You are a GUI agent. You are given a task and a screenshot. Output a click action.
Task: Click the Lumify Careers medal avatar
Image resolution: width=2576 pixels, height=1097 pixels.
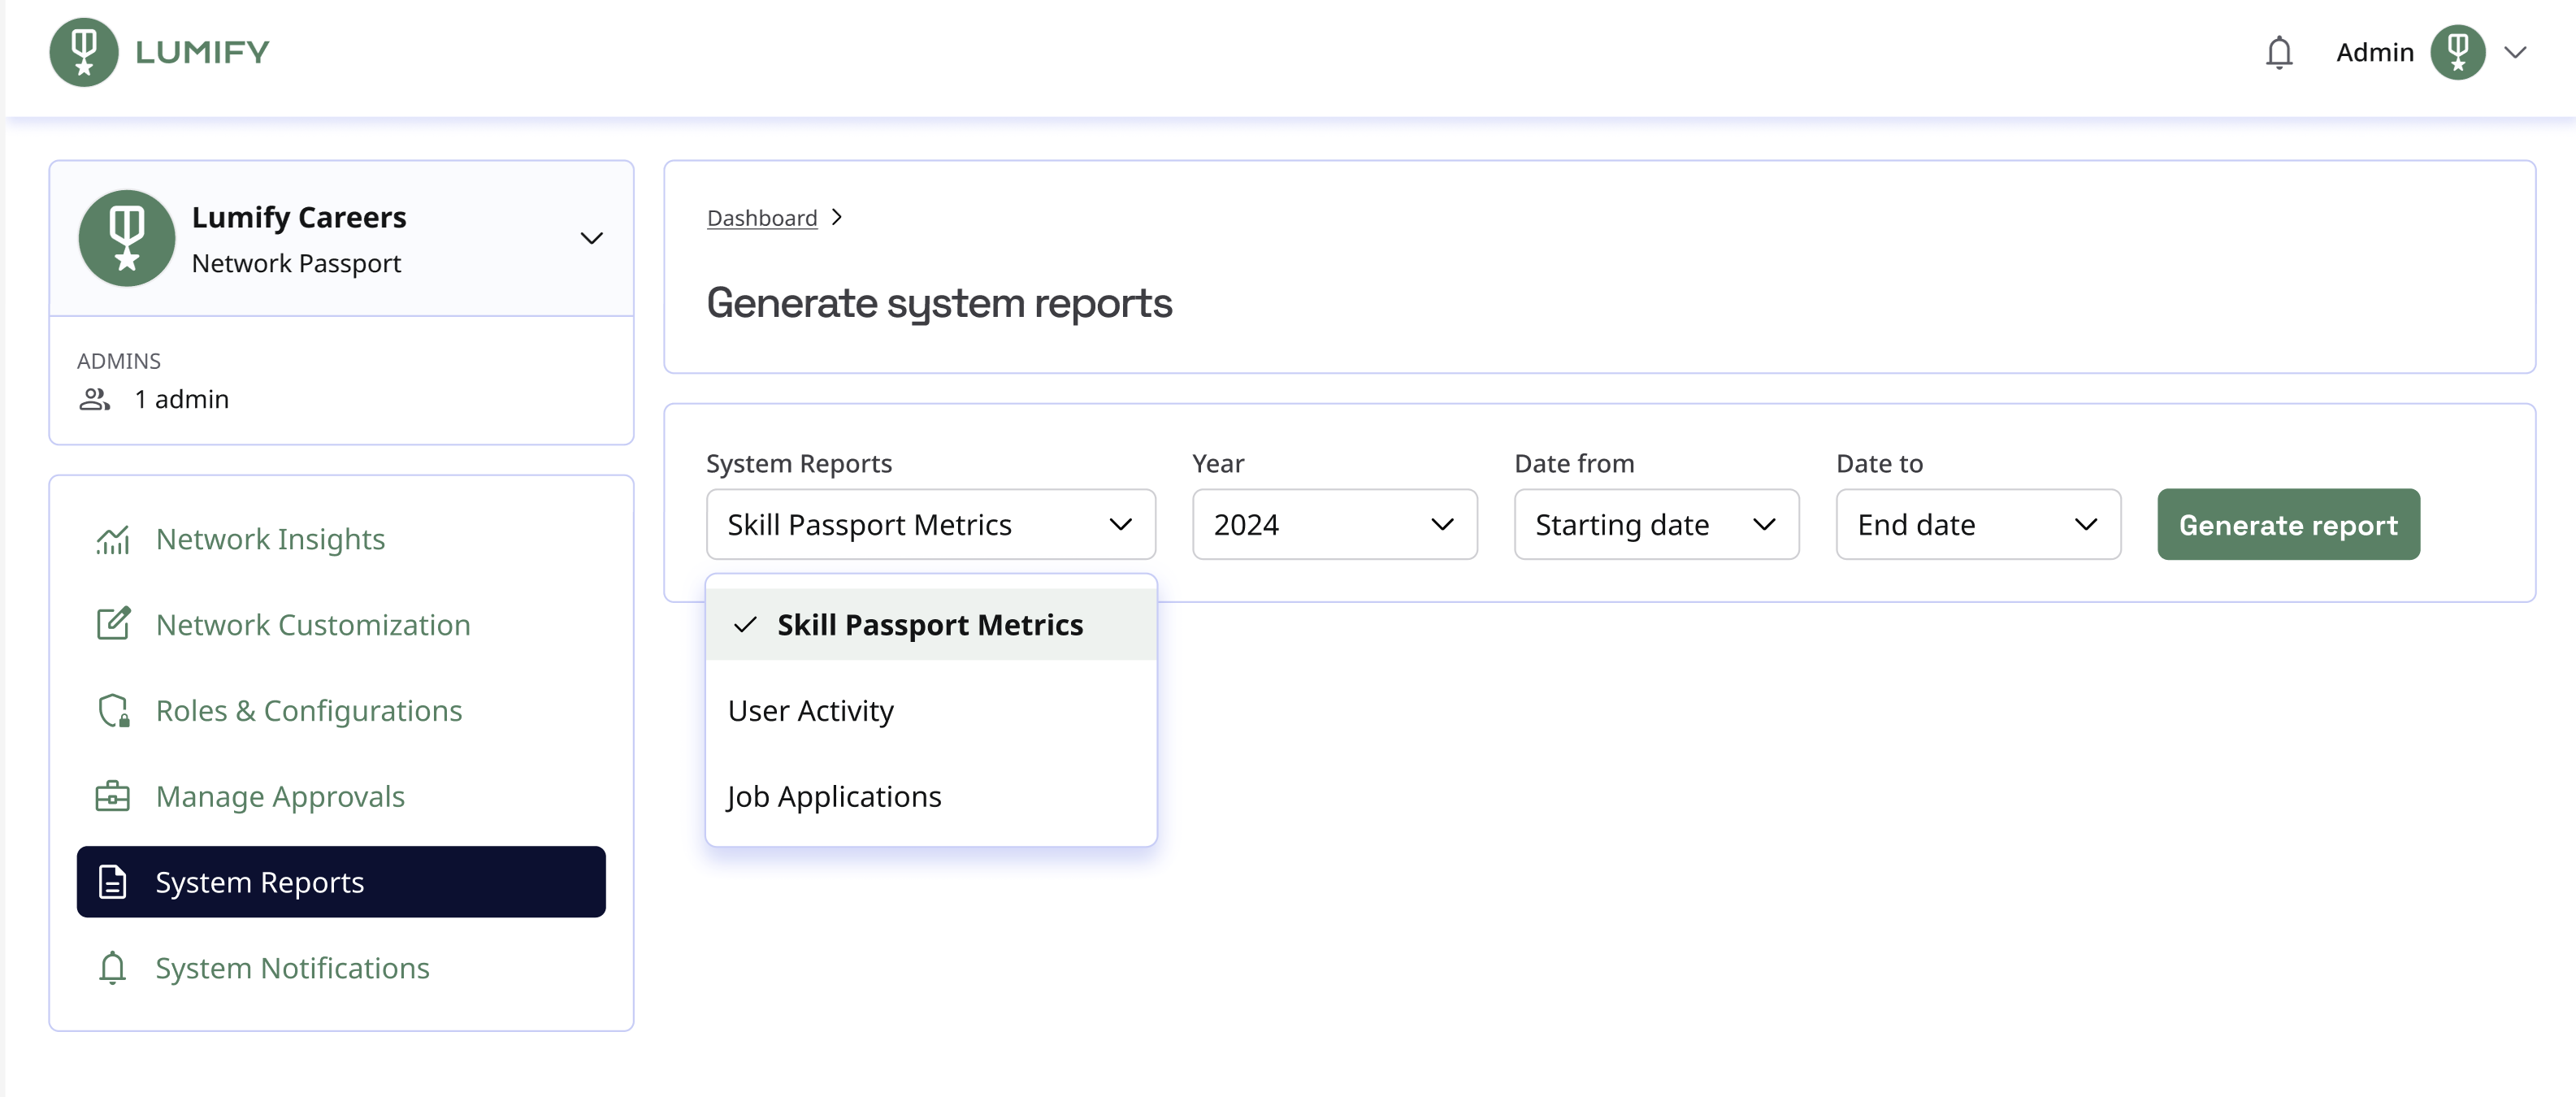coord(127,238)
